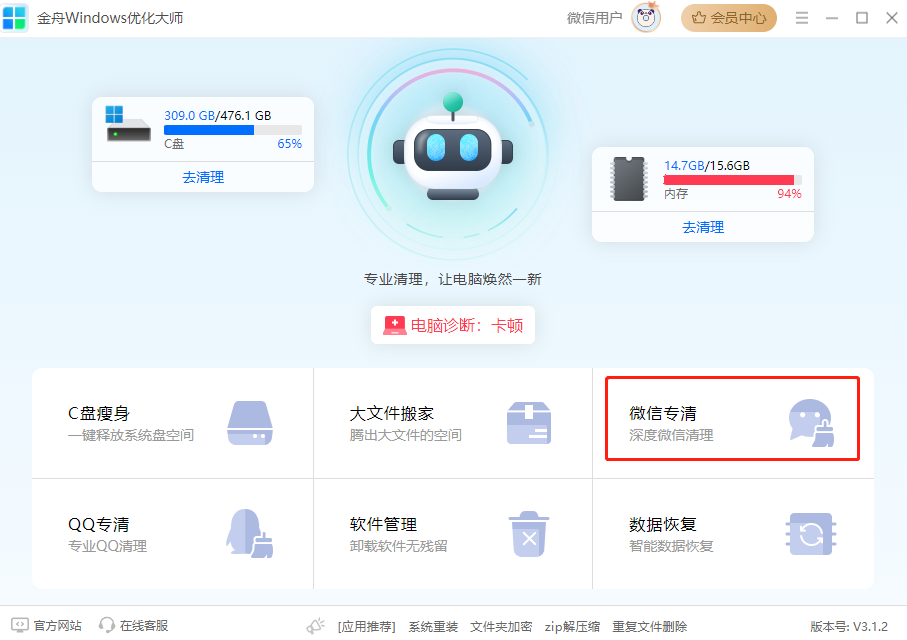Click slogan 专业清理，让电脑焕然一新
Image resolution: width=907 pixels, height=640 pixels.
click(x=452, y=279)
